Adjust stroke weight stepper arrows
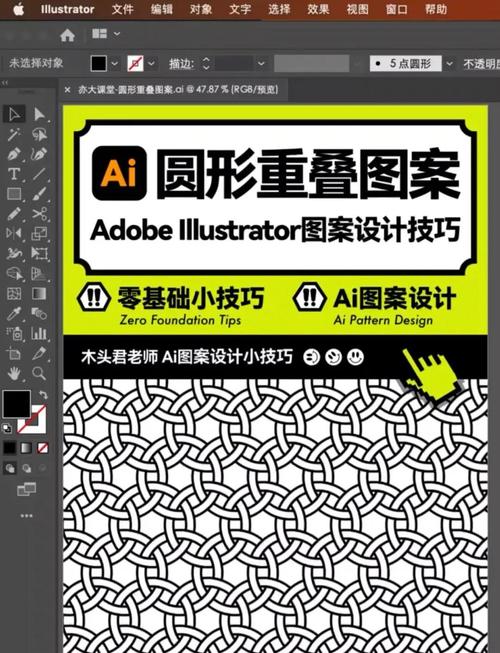The height and width of the screenshot is (653, 500). (x=206, y=64)
